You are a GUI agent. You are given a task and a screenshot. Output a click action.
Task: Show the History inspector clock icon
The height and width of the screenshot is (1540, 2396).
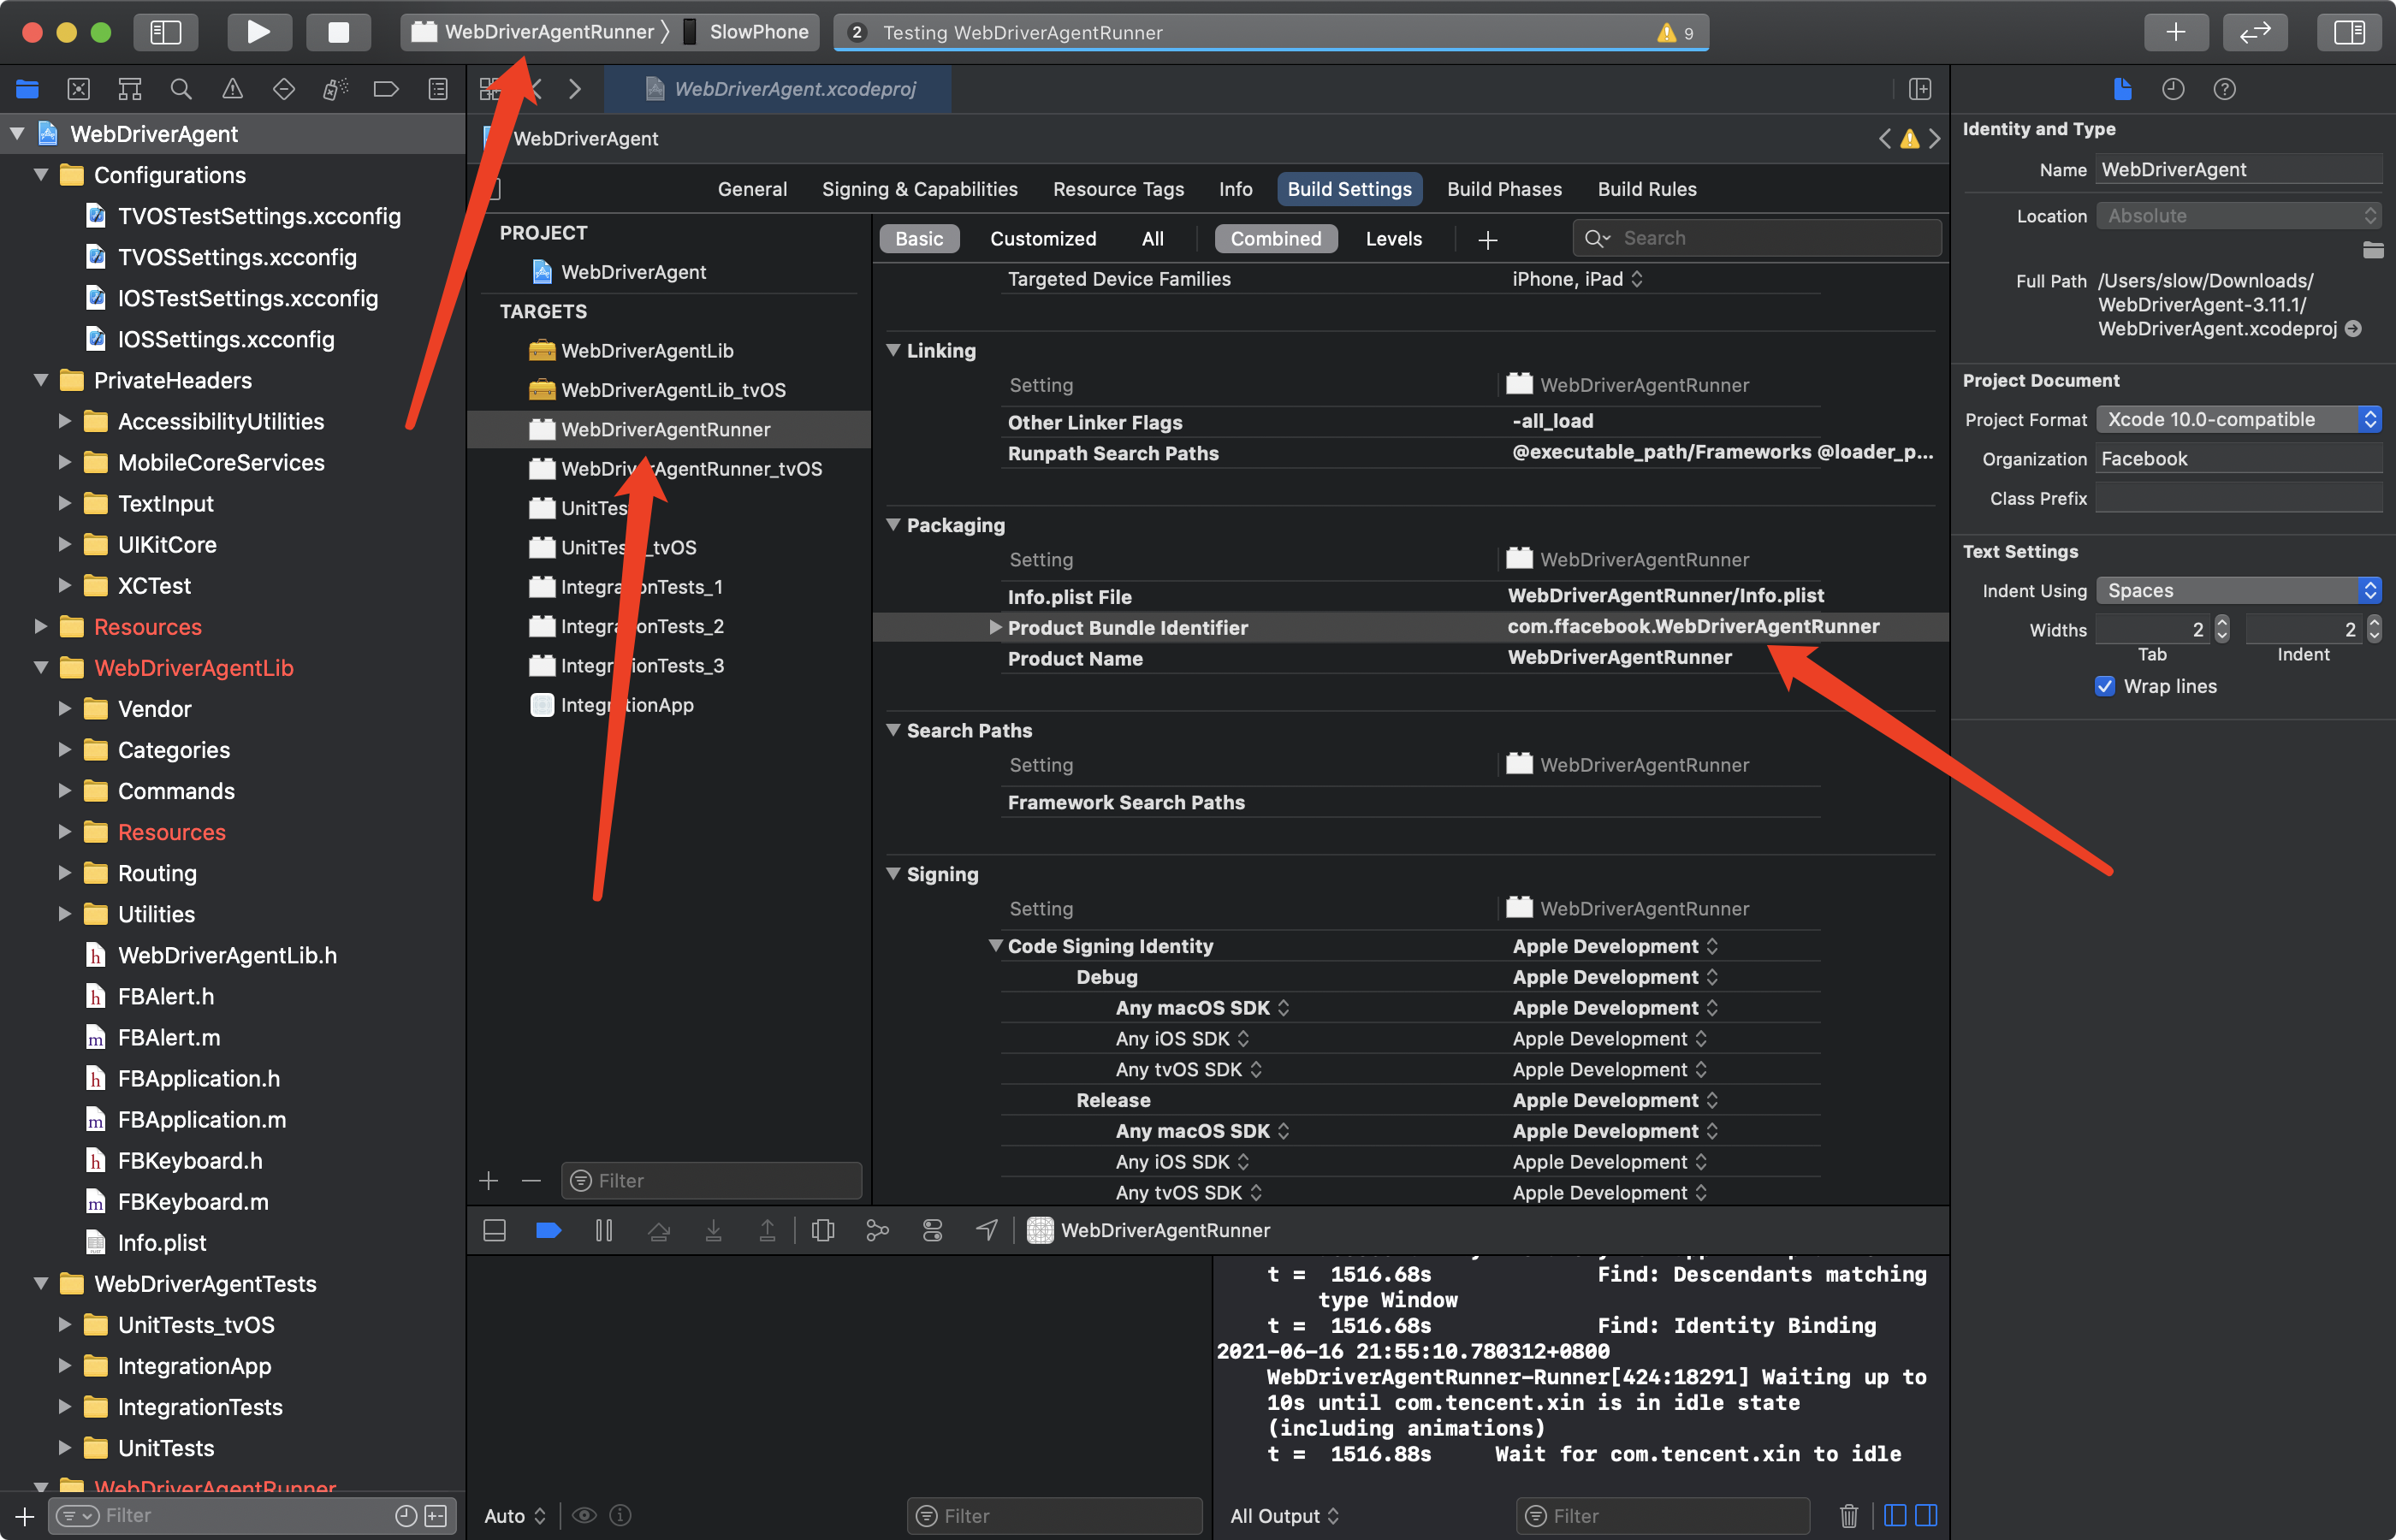(x=2172, y=89)
